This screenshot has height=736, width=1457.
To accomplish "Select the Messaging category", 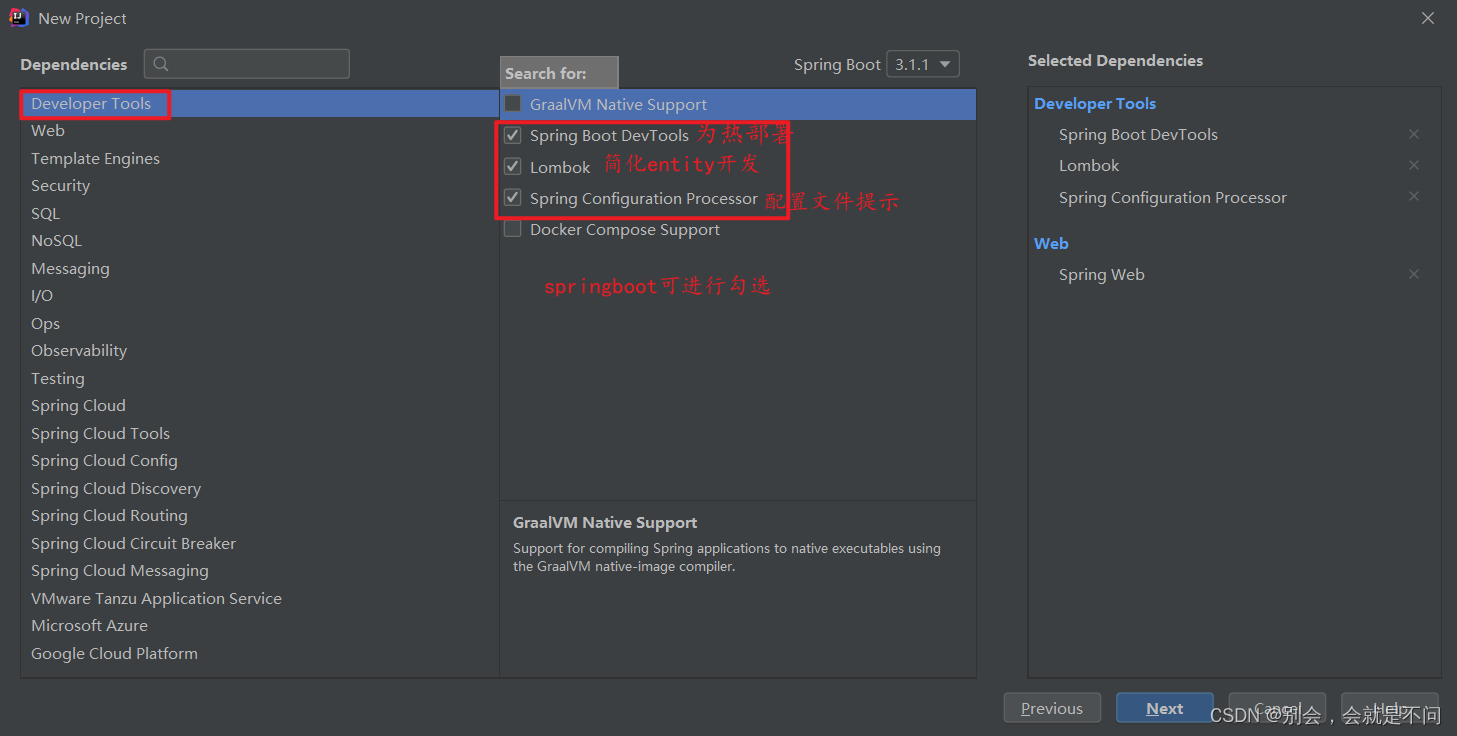I will pyautogui.click(x=259, y=268).
